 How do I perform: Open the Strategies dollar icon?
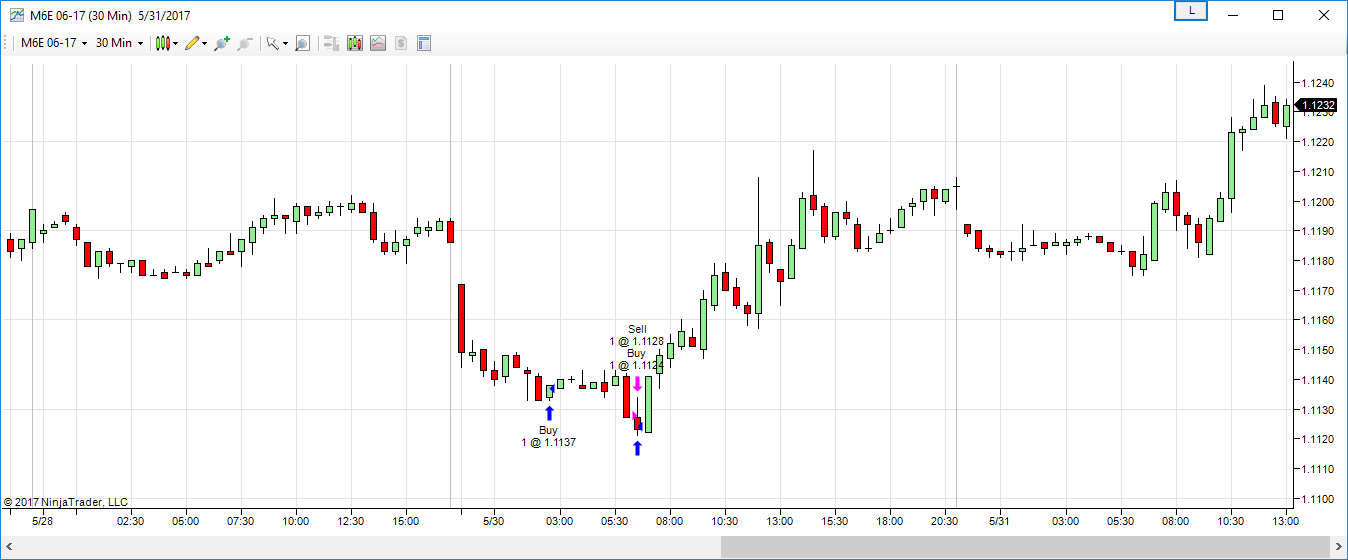(x=401, y=43)
